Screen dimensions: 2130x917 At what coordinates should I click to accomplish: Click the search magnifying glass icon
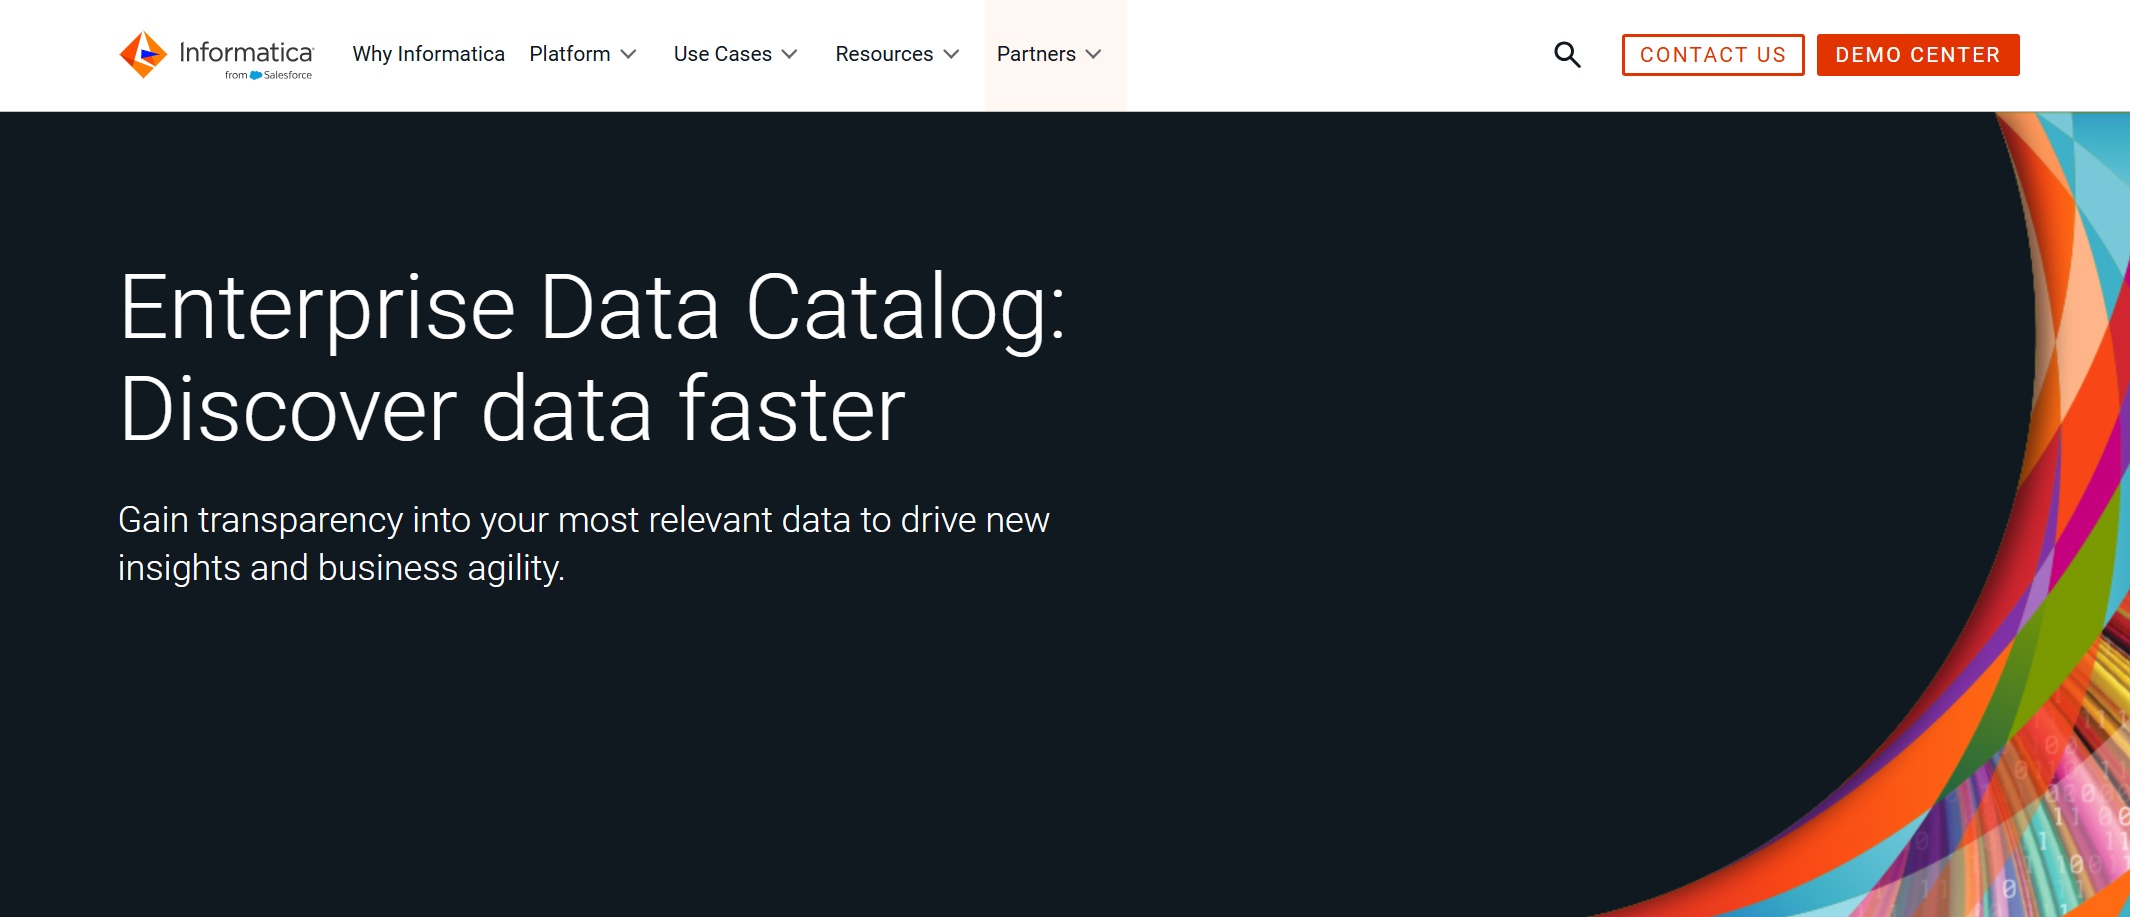click(x=1566, y=54)
